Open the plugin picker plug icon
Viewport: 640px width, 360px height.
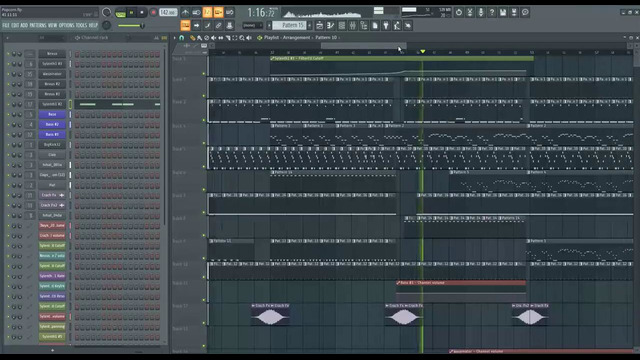tap(386, 26)
